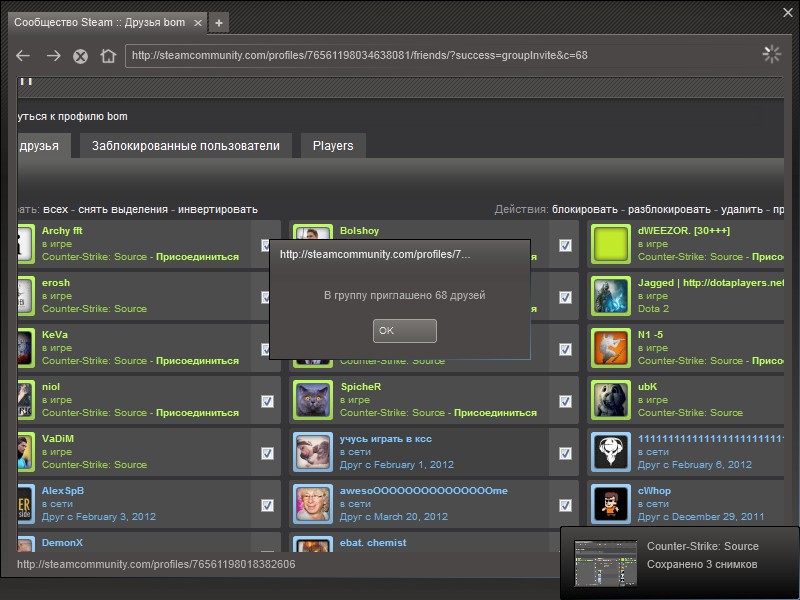Image resolution: width=800 pixels, height=600 pixels.
Task: Open N1 -5's orange avatar
Action: pos(611,348)
